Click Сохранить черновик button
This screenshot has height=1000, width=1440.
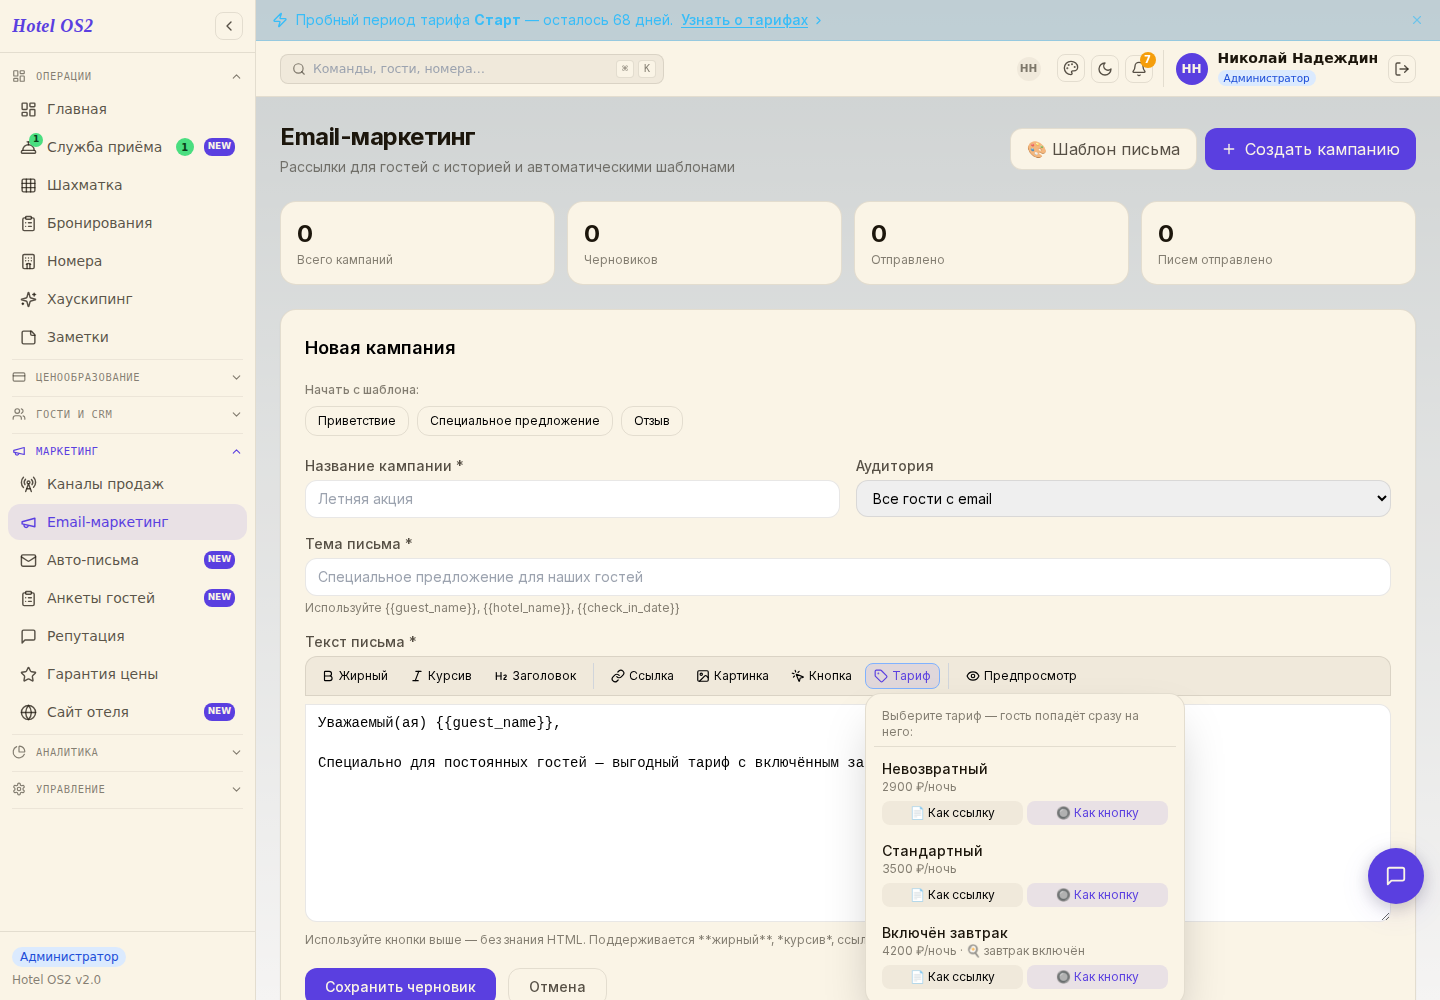point(400,986)
